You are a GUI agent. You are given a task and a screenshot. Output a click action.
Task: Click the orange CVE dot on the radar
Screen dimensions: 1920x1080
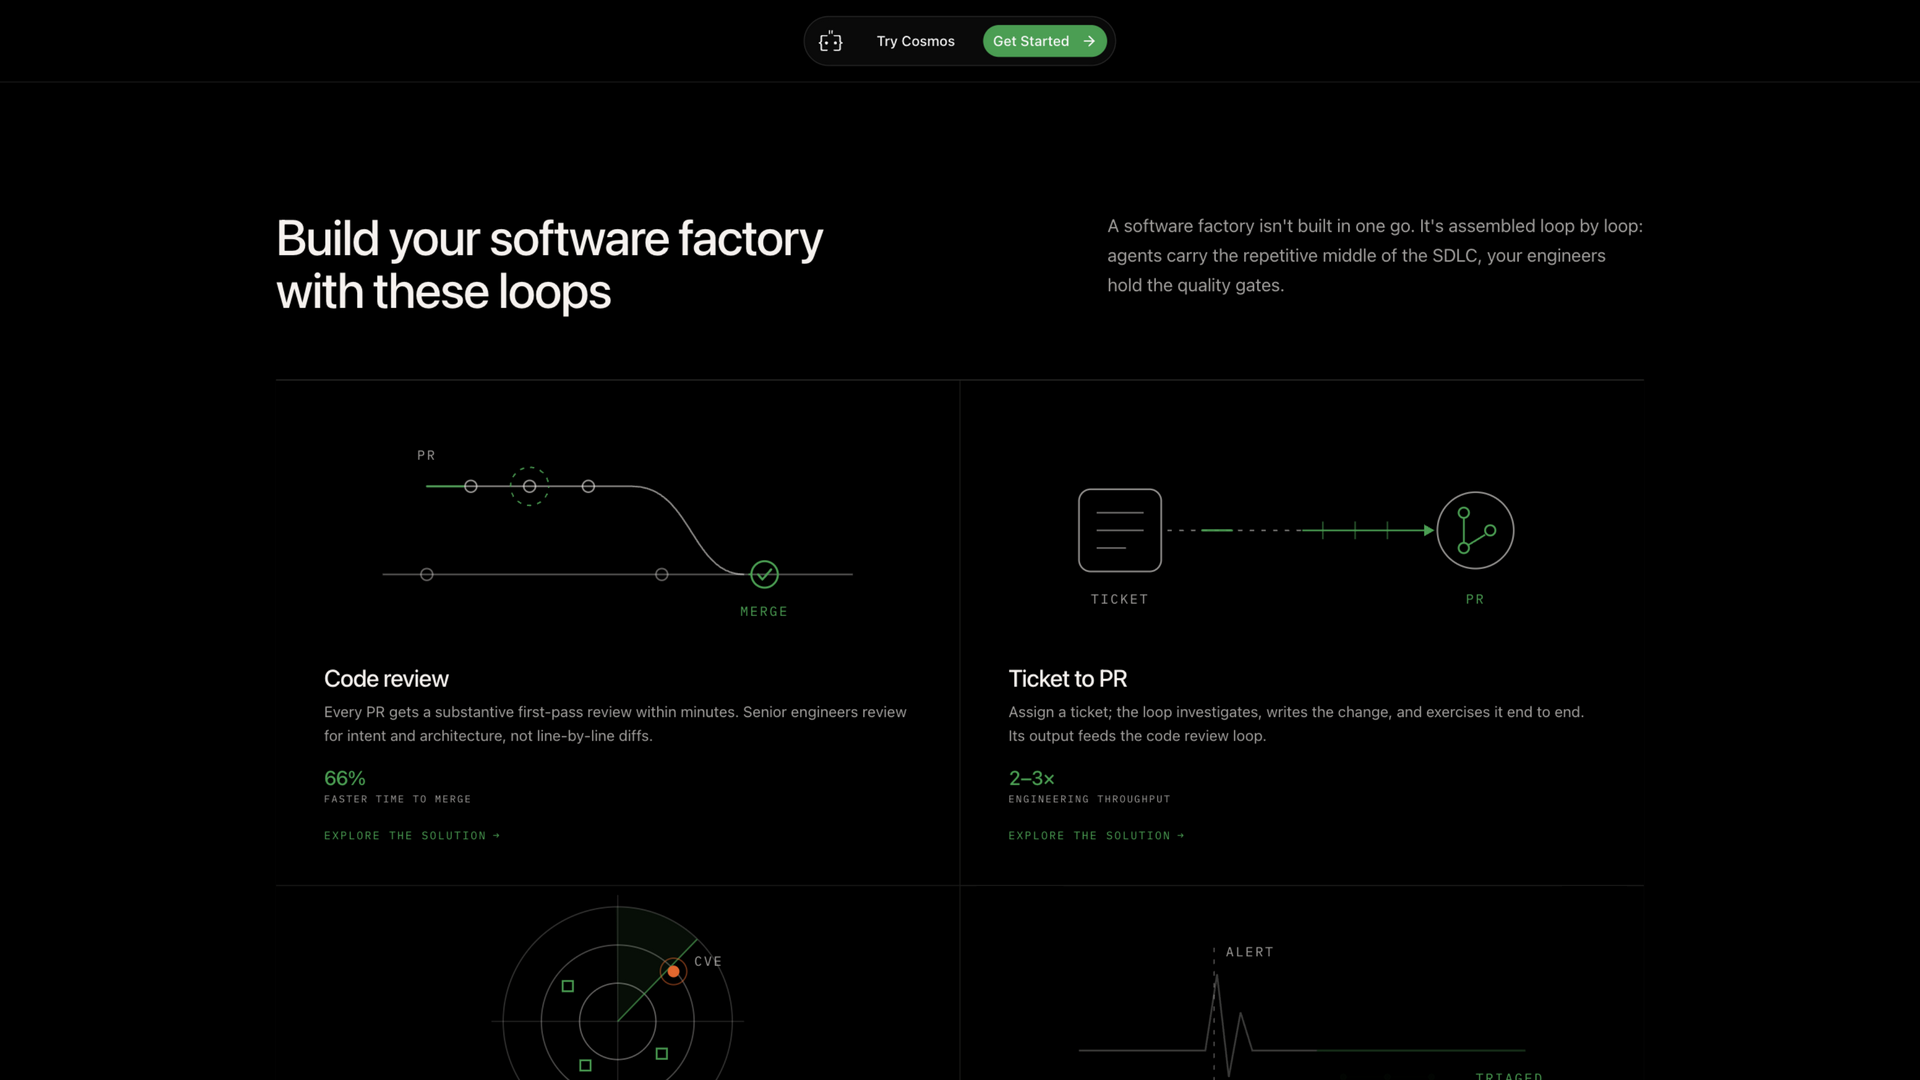pyautogui.click(x=673, y=971)
